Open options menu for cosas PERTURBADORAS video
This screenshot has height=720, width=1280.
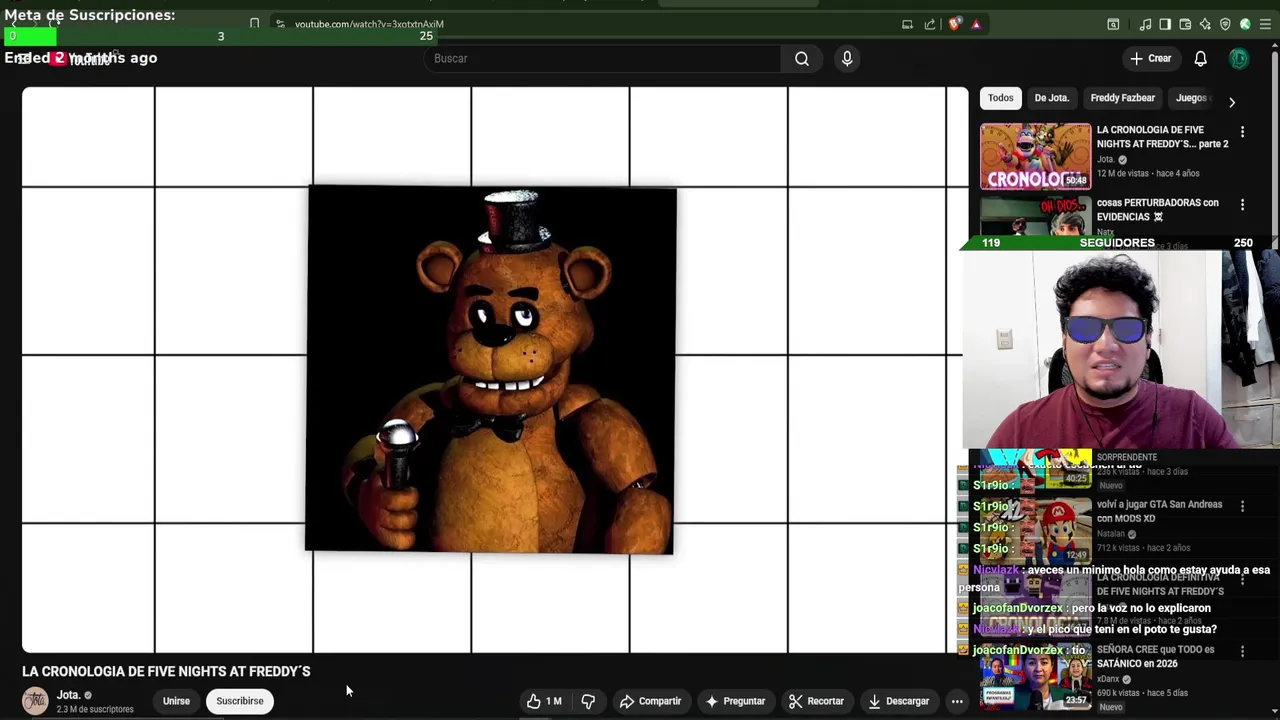1242,205
